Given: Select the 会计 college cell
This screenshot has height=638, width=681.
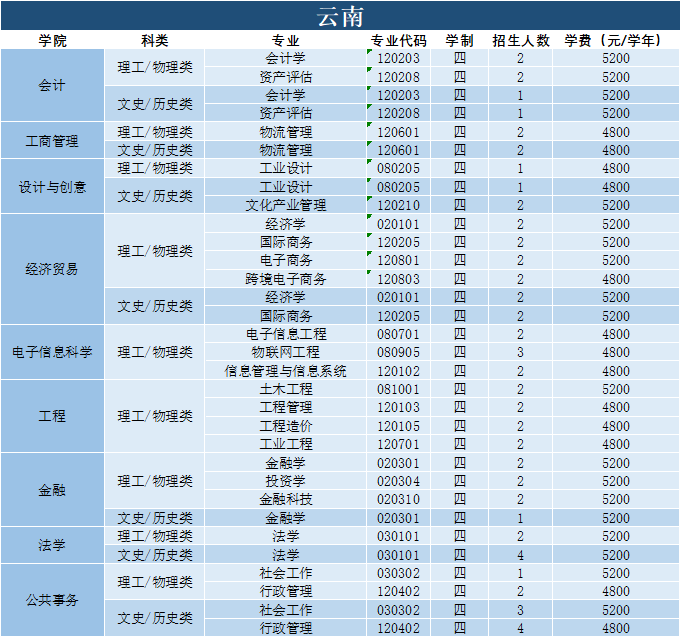Looking at the screenshot, I should (x=52, y=86).
